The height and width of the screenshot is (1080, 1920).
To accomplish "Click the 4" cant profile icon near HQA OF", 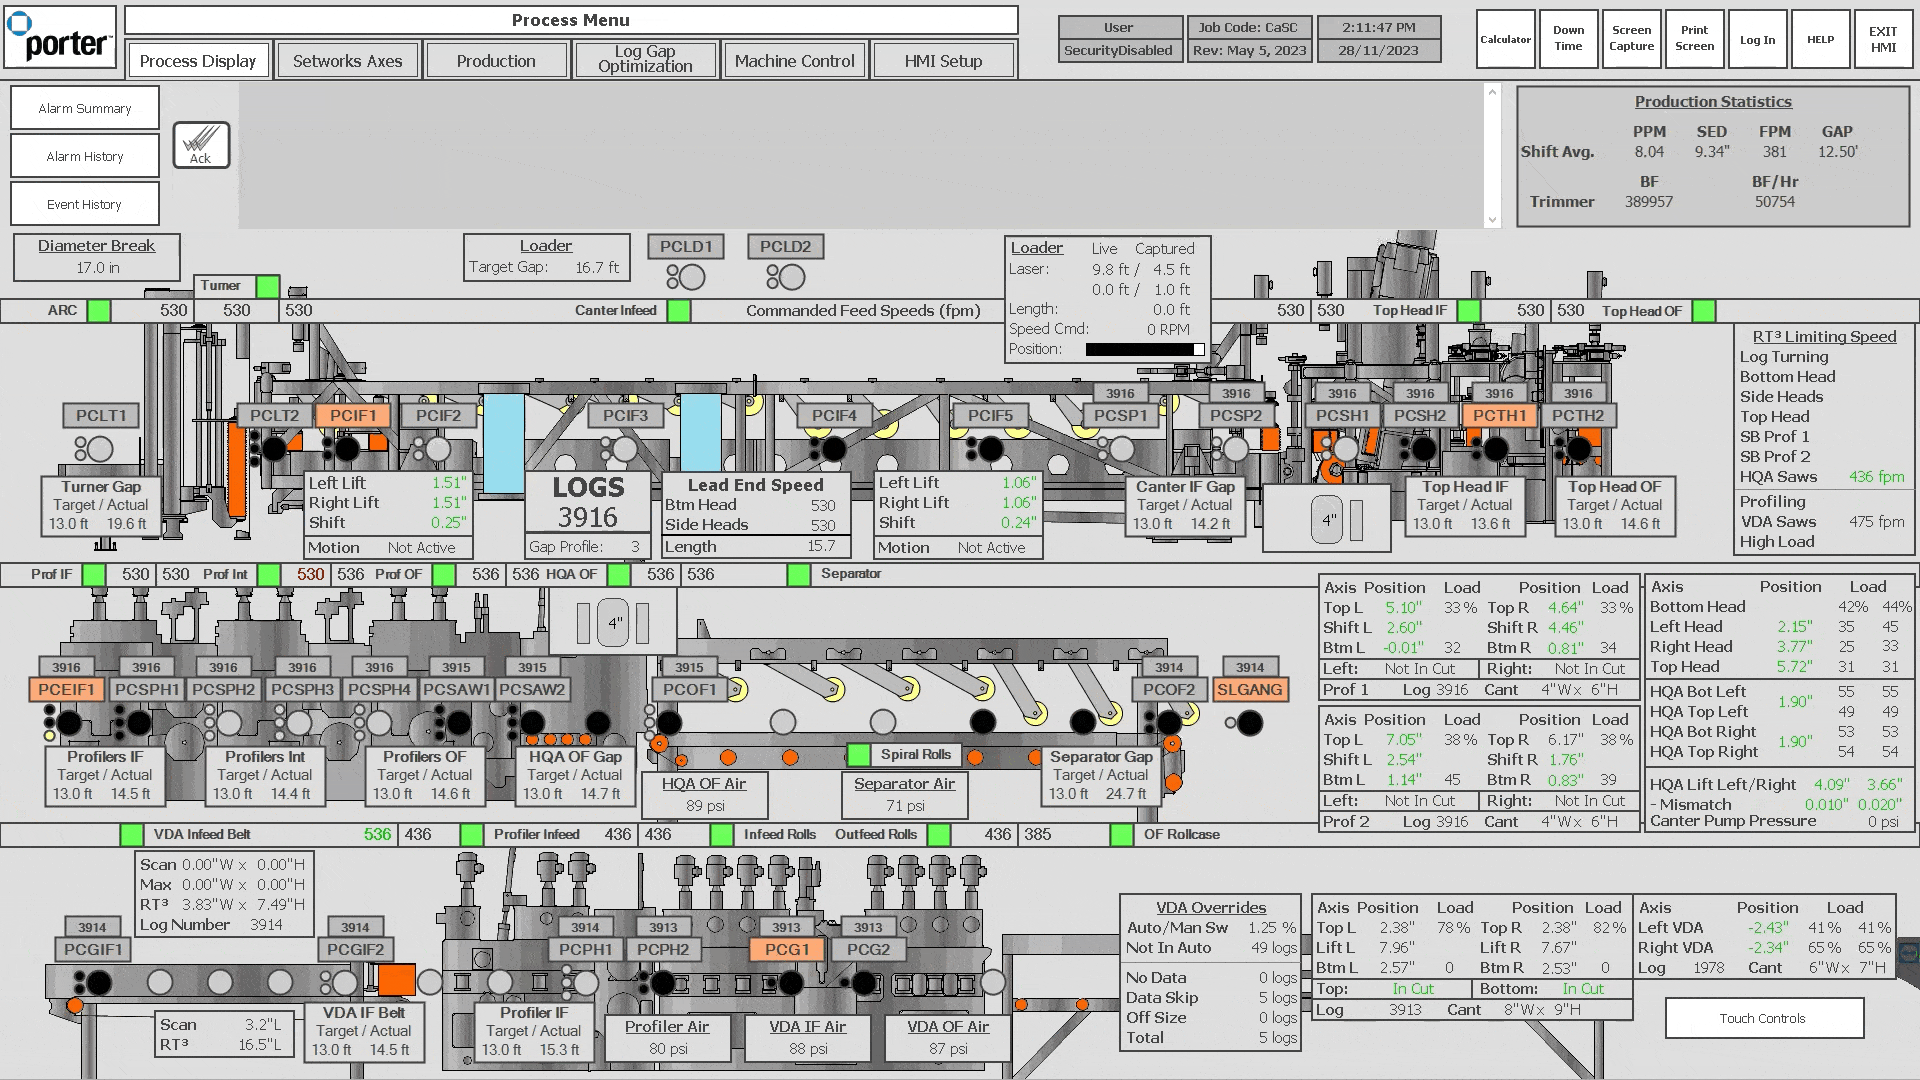I will [x=613, y=622].
